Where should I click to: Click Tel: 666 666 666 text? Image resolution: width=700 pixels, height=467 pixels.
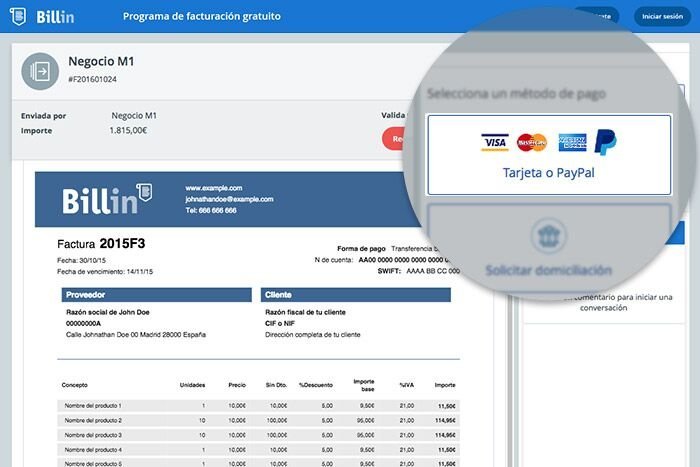(x=211, y=210)
